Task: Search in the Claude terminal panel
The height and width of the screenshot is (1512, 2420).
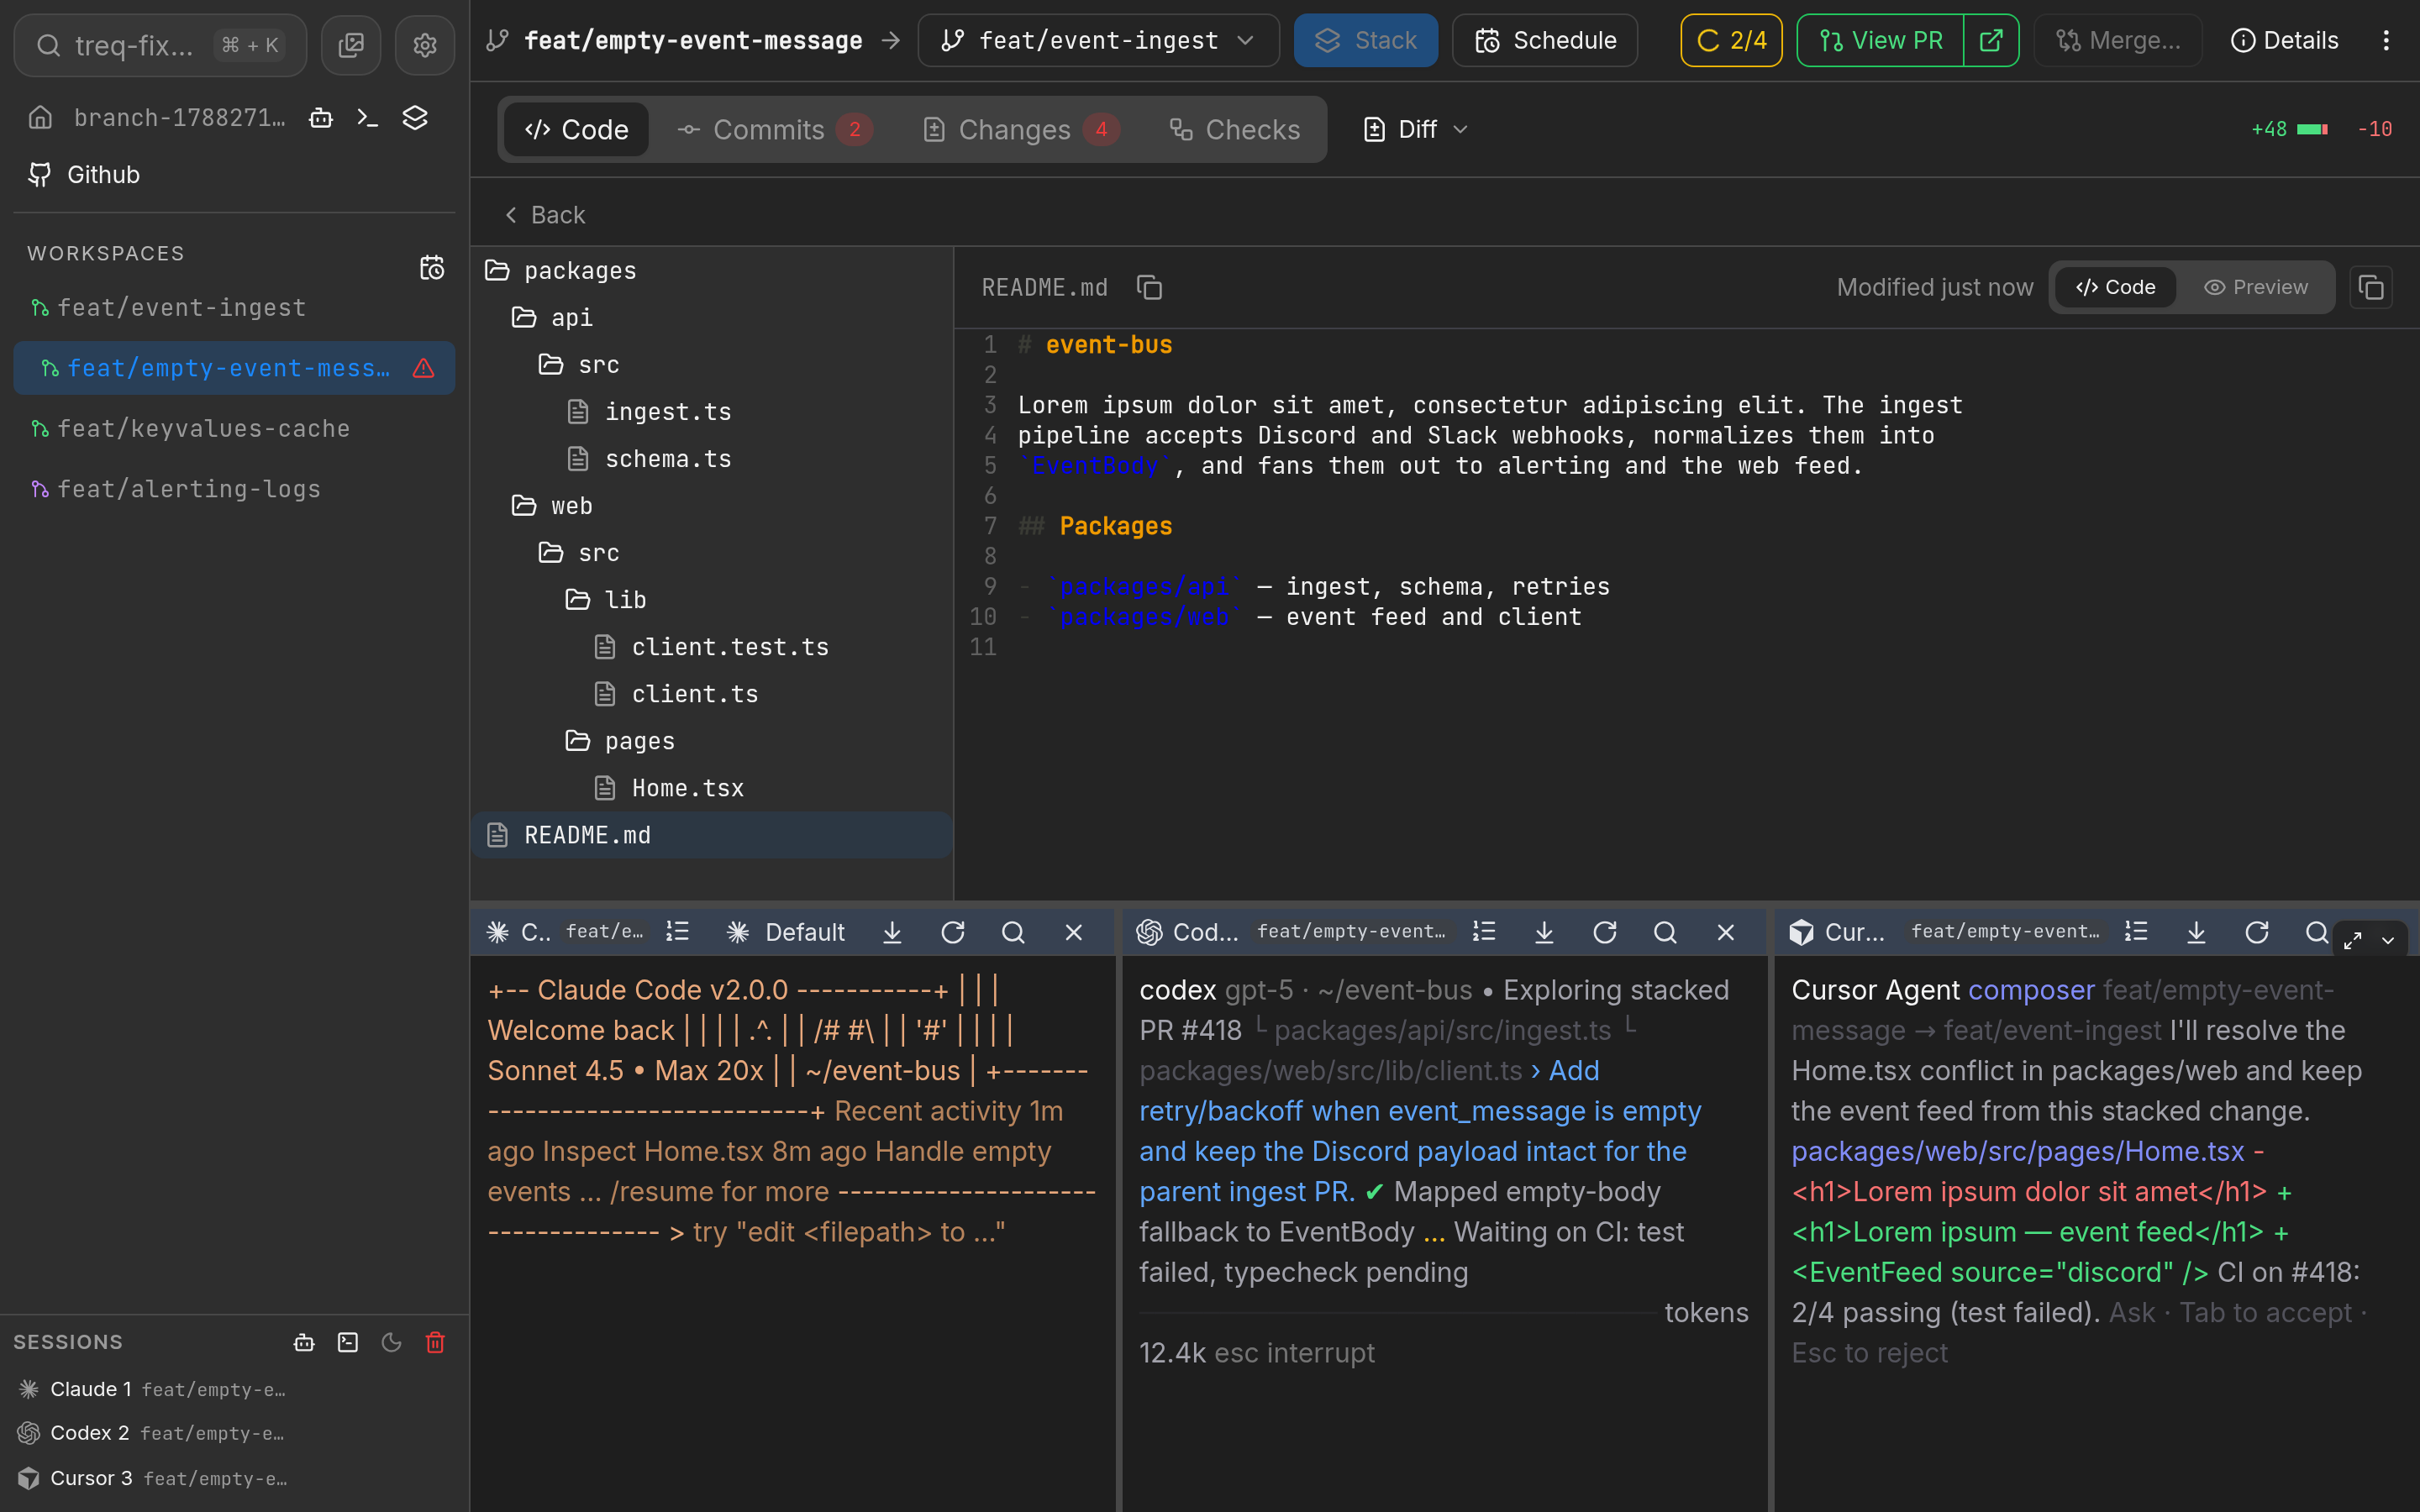Action: [x=1013, y=932]
